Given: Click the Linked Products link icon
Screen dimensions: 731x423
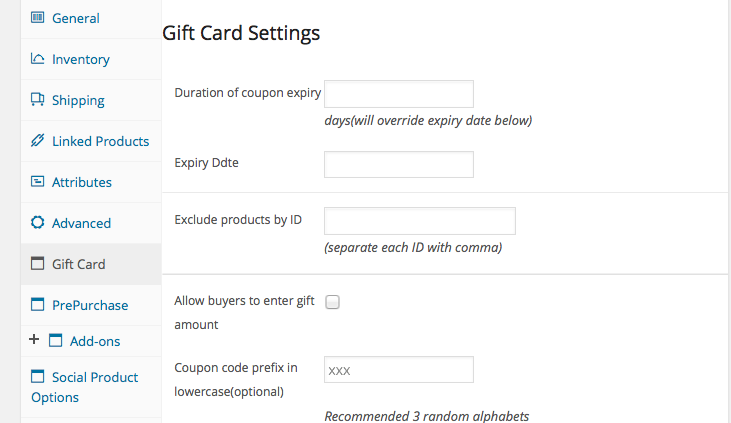Looking at the screenshot, I should [38, 141].
